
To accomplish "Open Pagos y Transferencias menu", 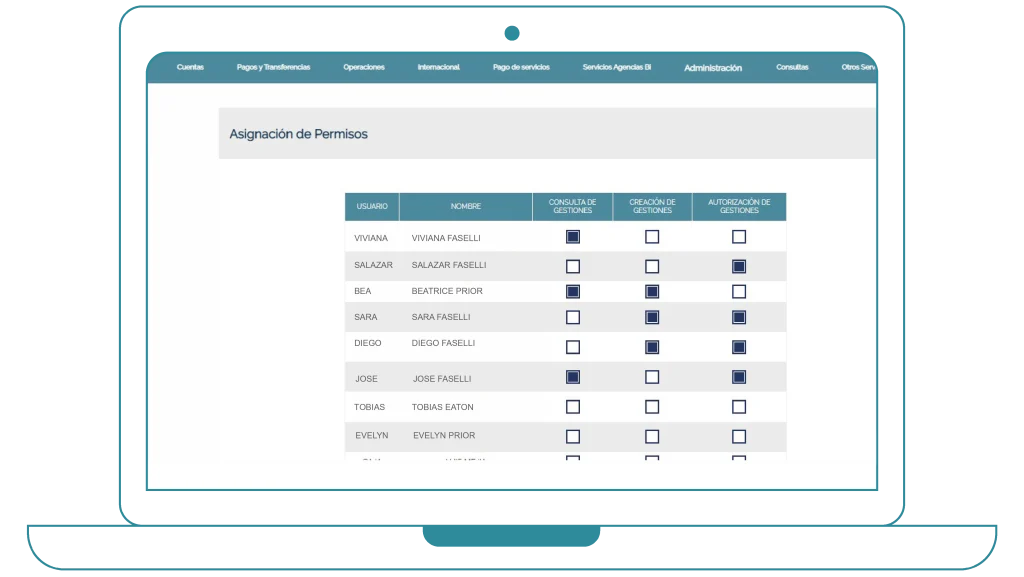I will [273, 68].
